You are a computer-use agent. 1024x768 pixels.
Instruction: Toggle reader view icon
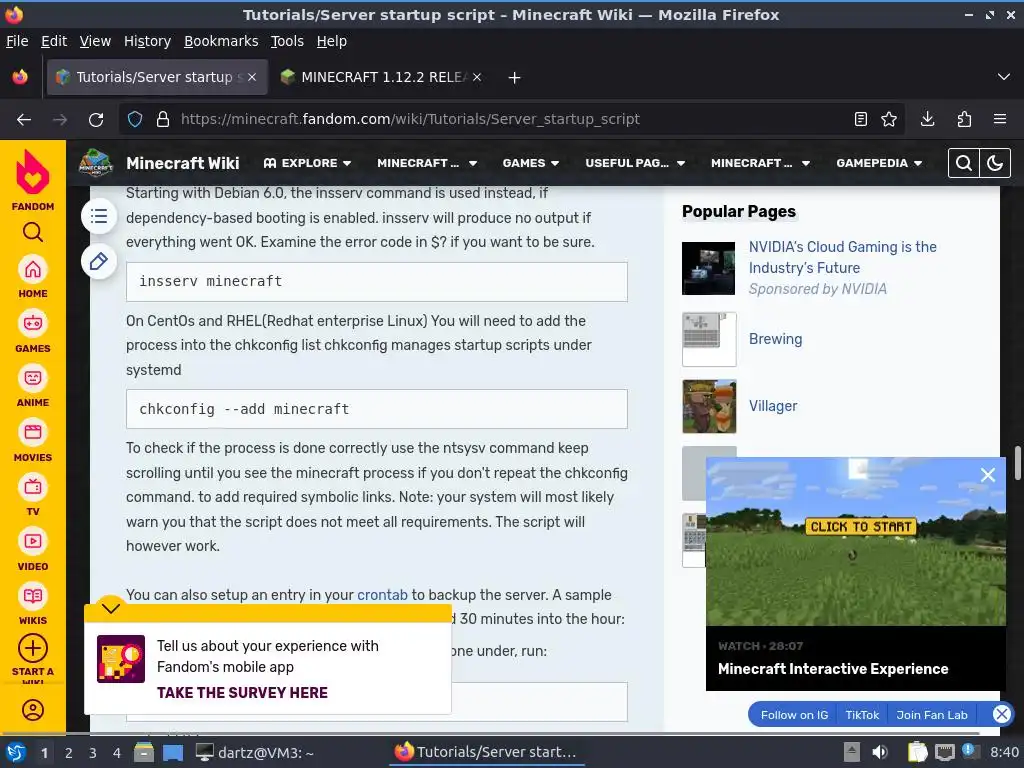861,119
